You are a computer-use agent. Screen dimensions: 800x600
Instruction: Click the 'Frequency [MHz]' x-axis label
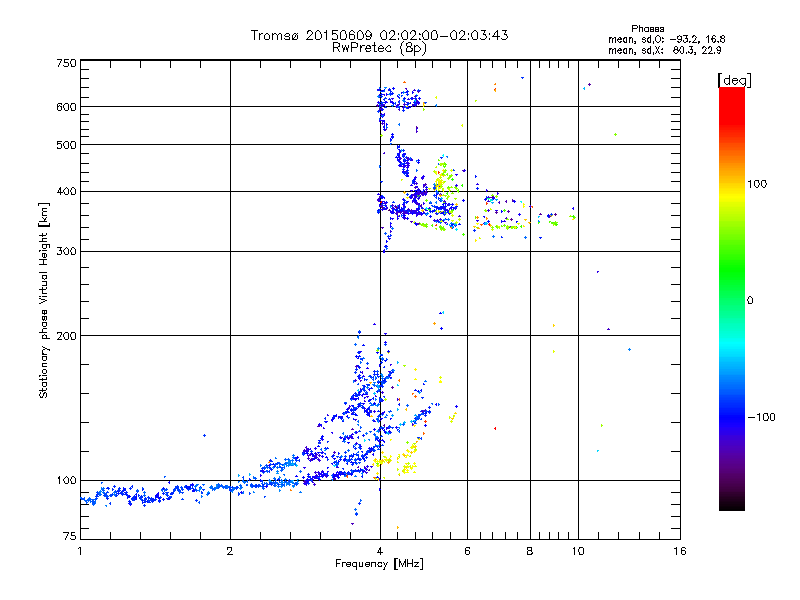tap(379, 564)
